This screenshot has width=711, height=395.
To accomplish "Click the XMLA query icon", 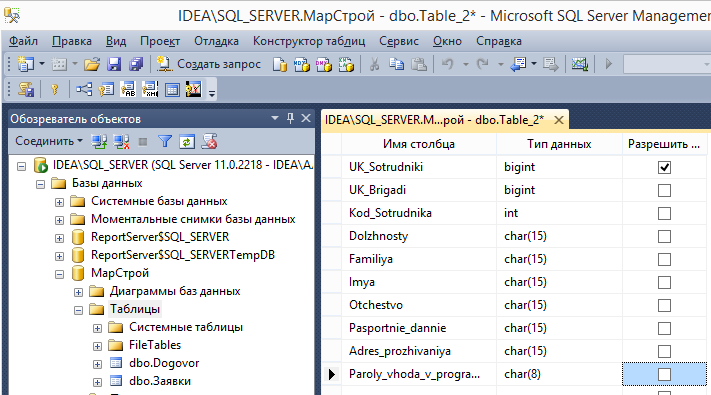I will click(346, 64).
